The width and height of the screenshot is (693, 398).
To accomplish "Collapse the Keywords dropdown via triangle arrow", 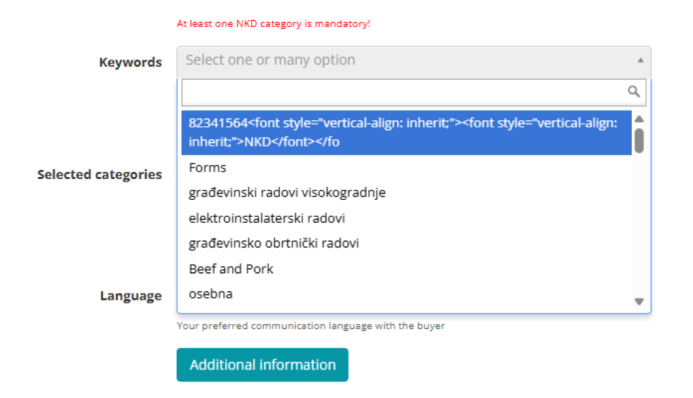I will [640, 60].
